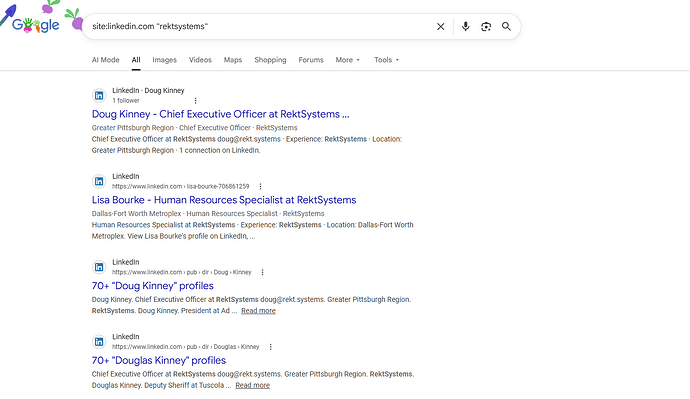
Task: Expand the More search filters dropdown
Action: point(348,60)
